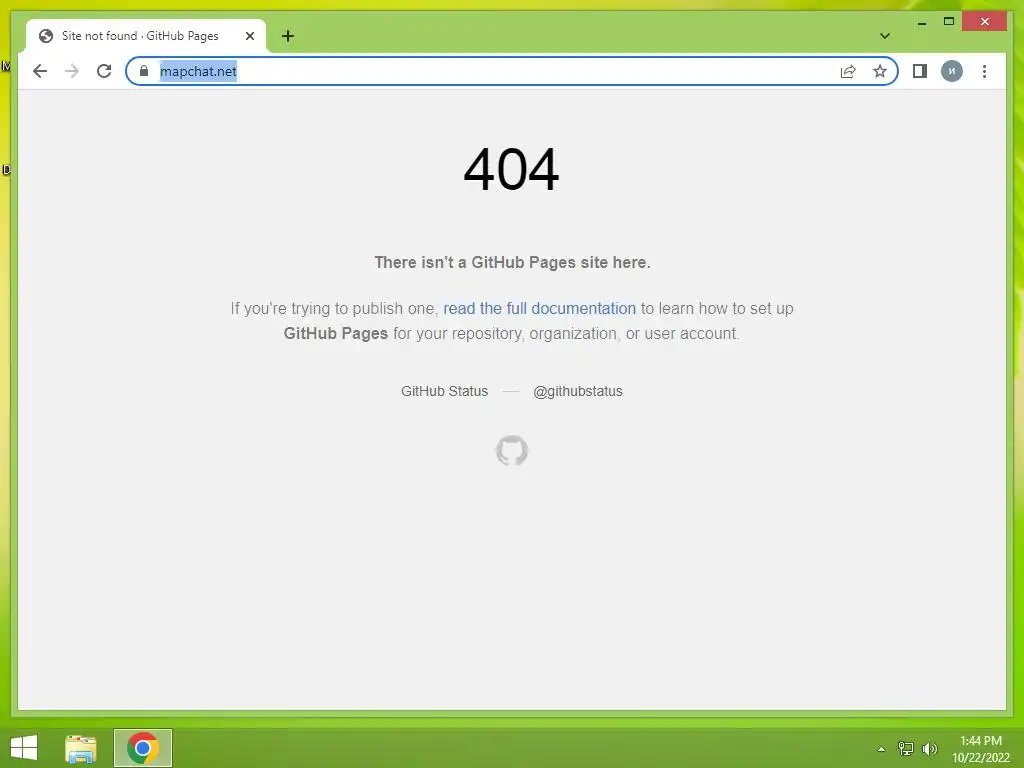1024x768 pixels.
Task: Close the Chrome window
Action: pyautogui.click(x=985, y=22)
